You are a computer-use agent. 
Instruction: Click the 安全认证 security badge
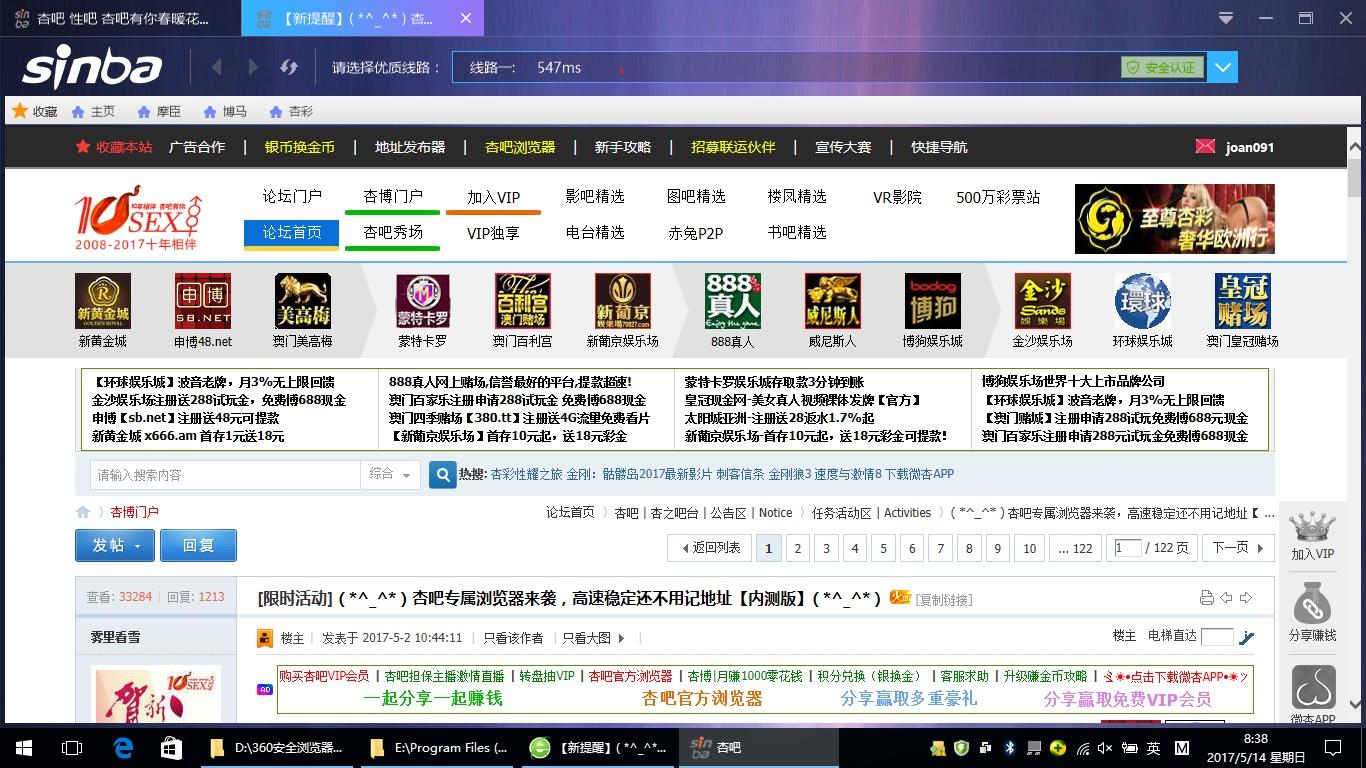tap(1162, 67)
